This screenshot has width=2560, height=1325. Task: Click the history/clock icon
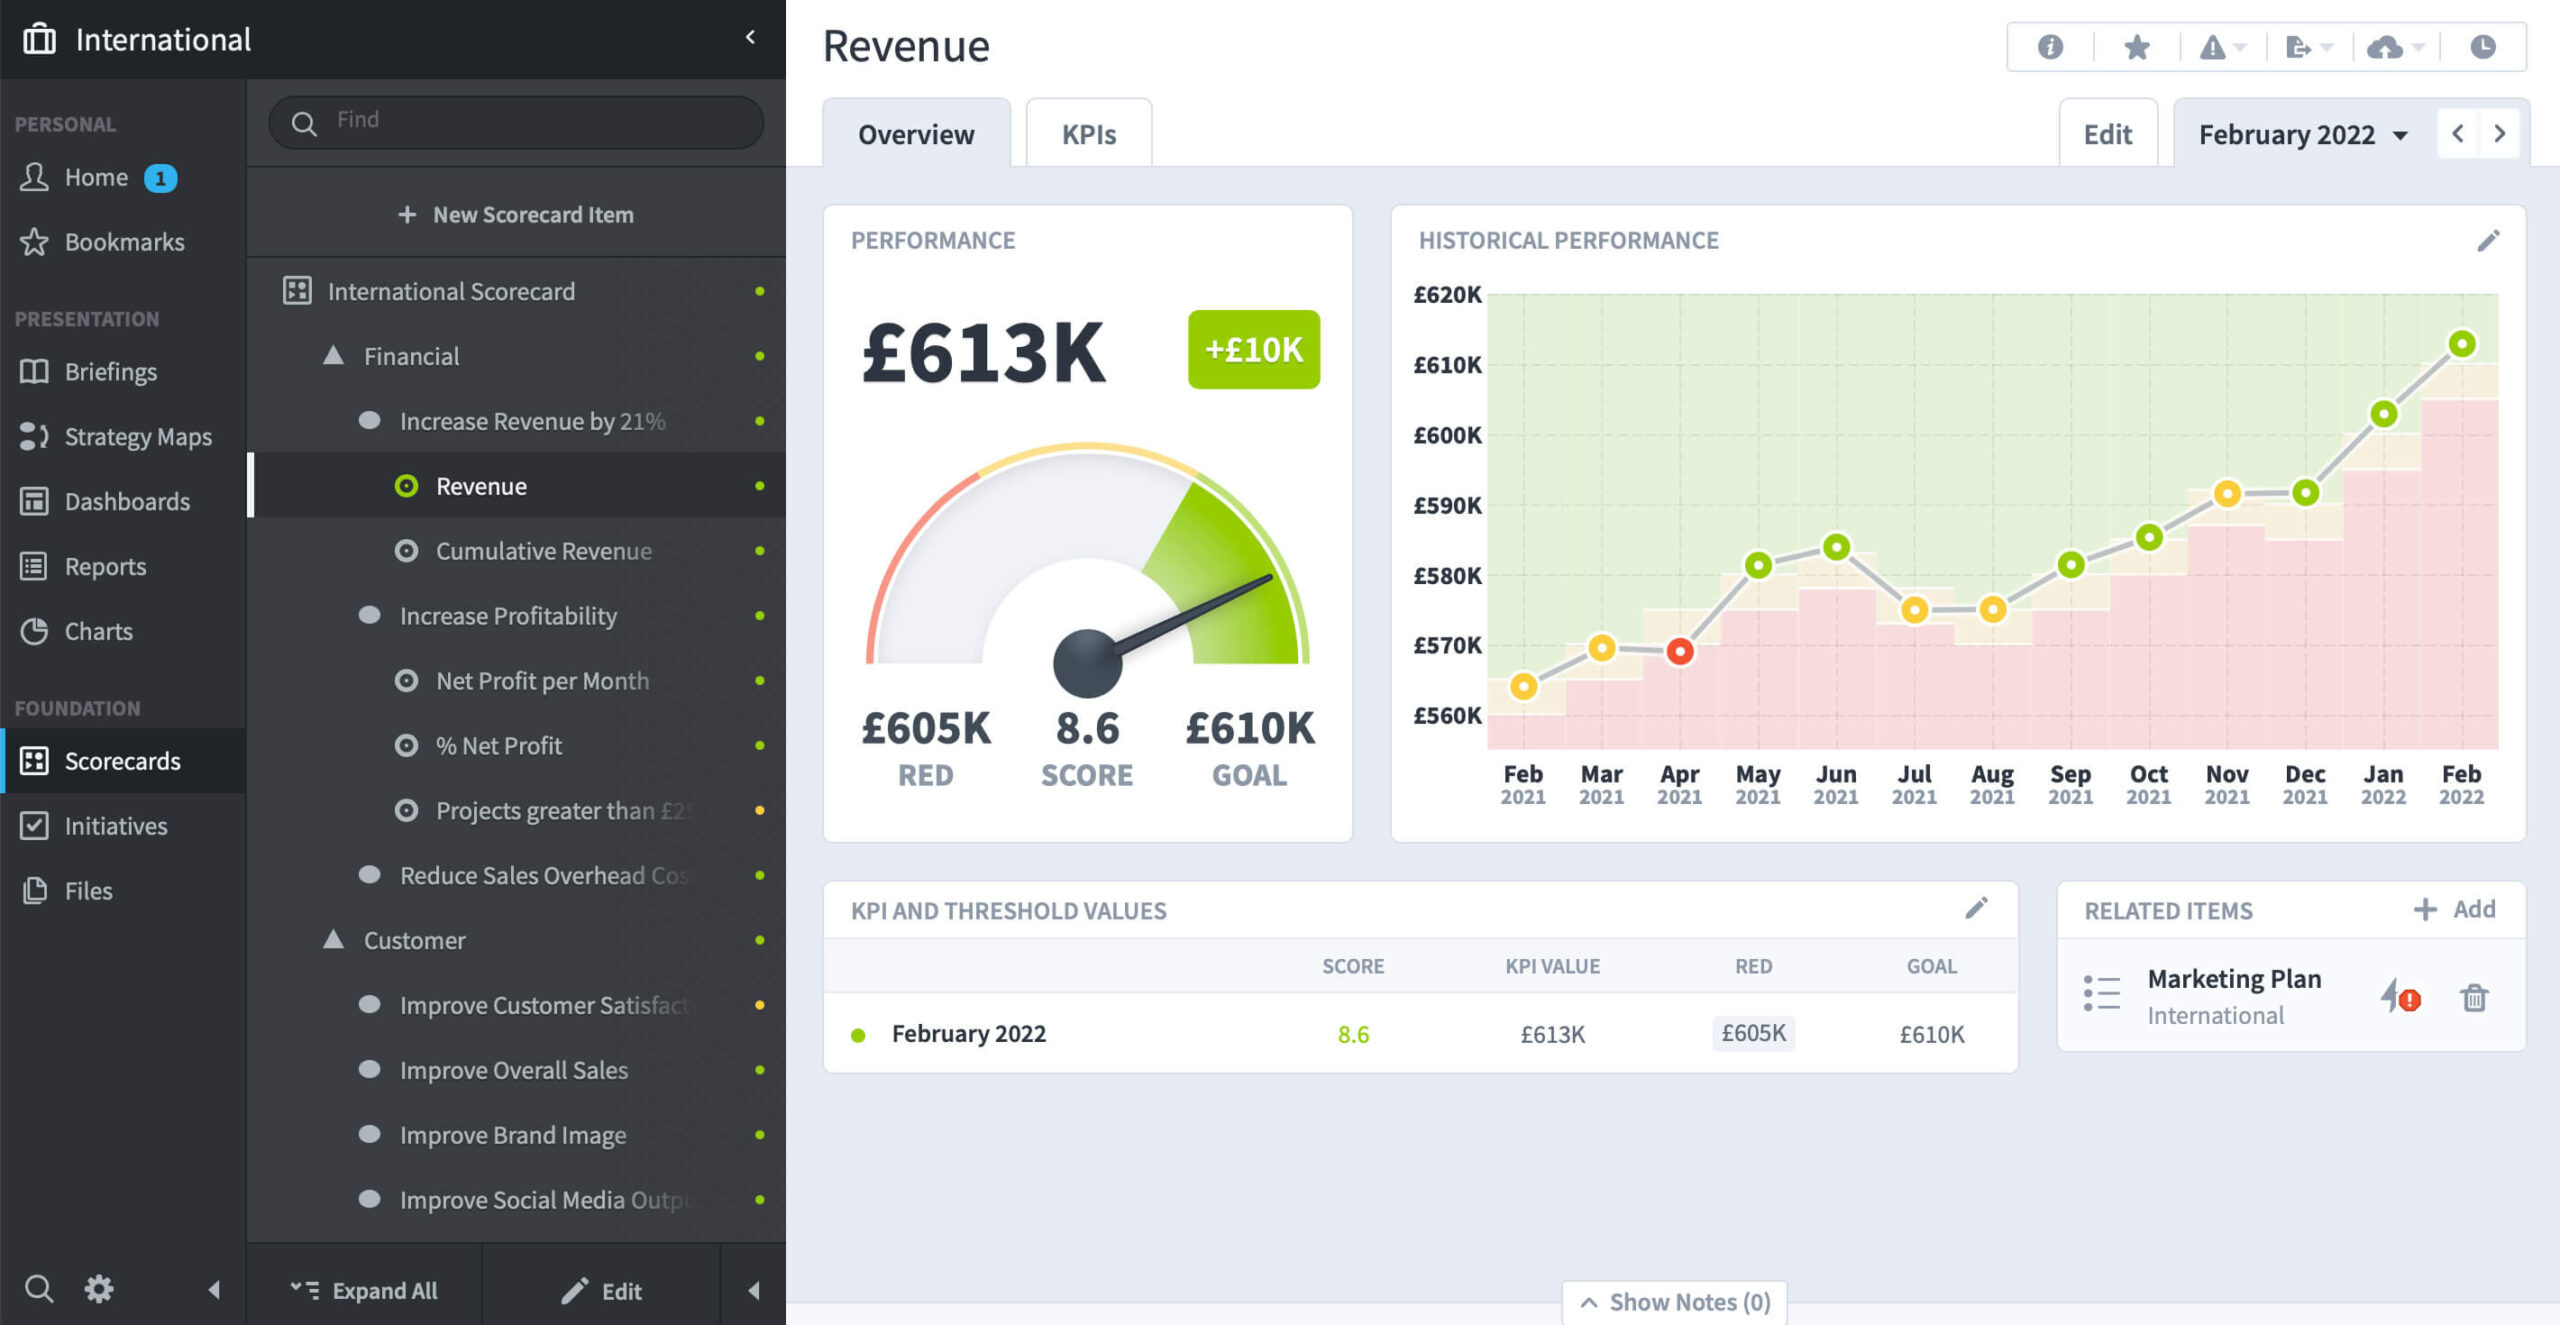click(x=2484, y=46)
